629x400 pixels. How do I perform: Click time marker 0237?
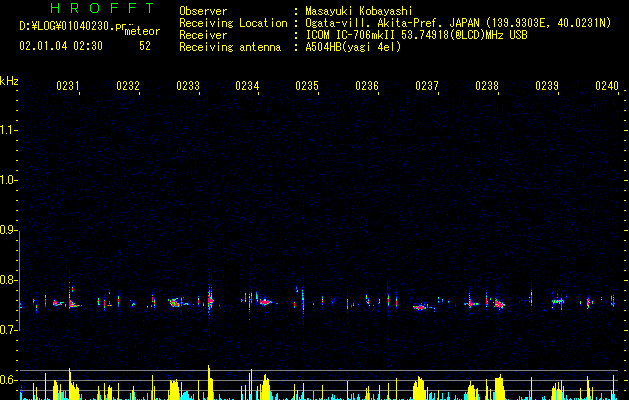(427, 86)
